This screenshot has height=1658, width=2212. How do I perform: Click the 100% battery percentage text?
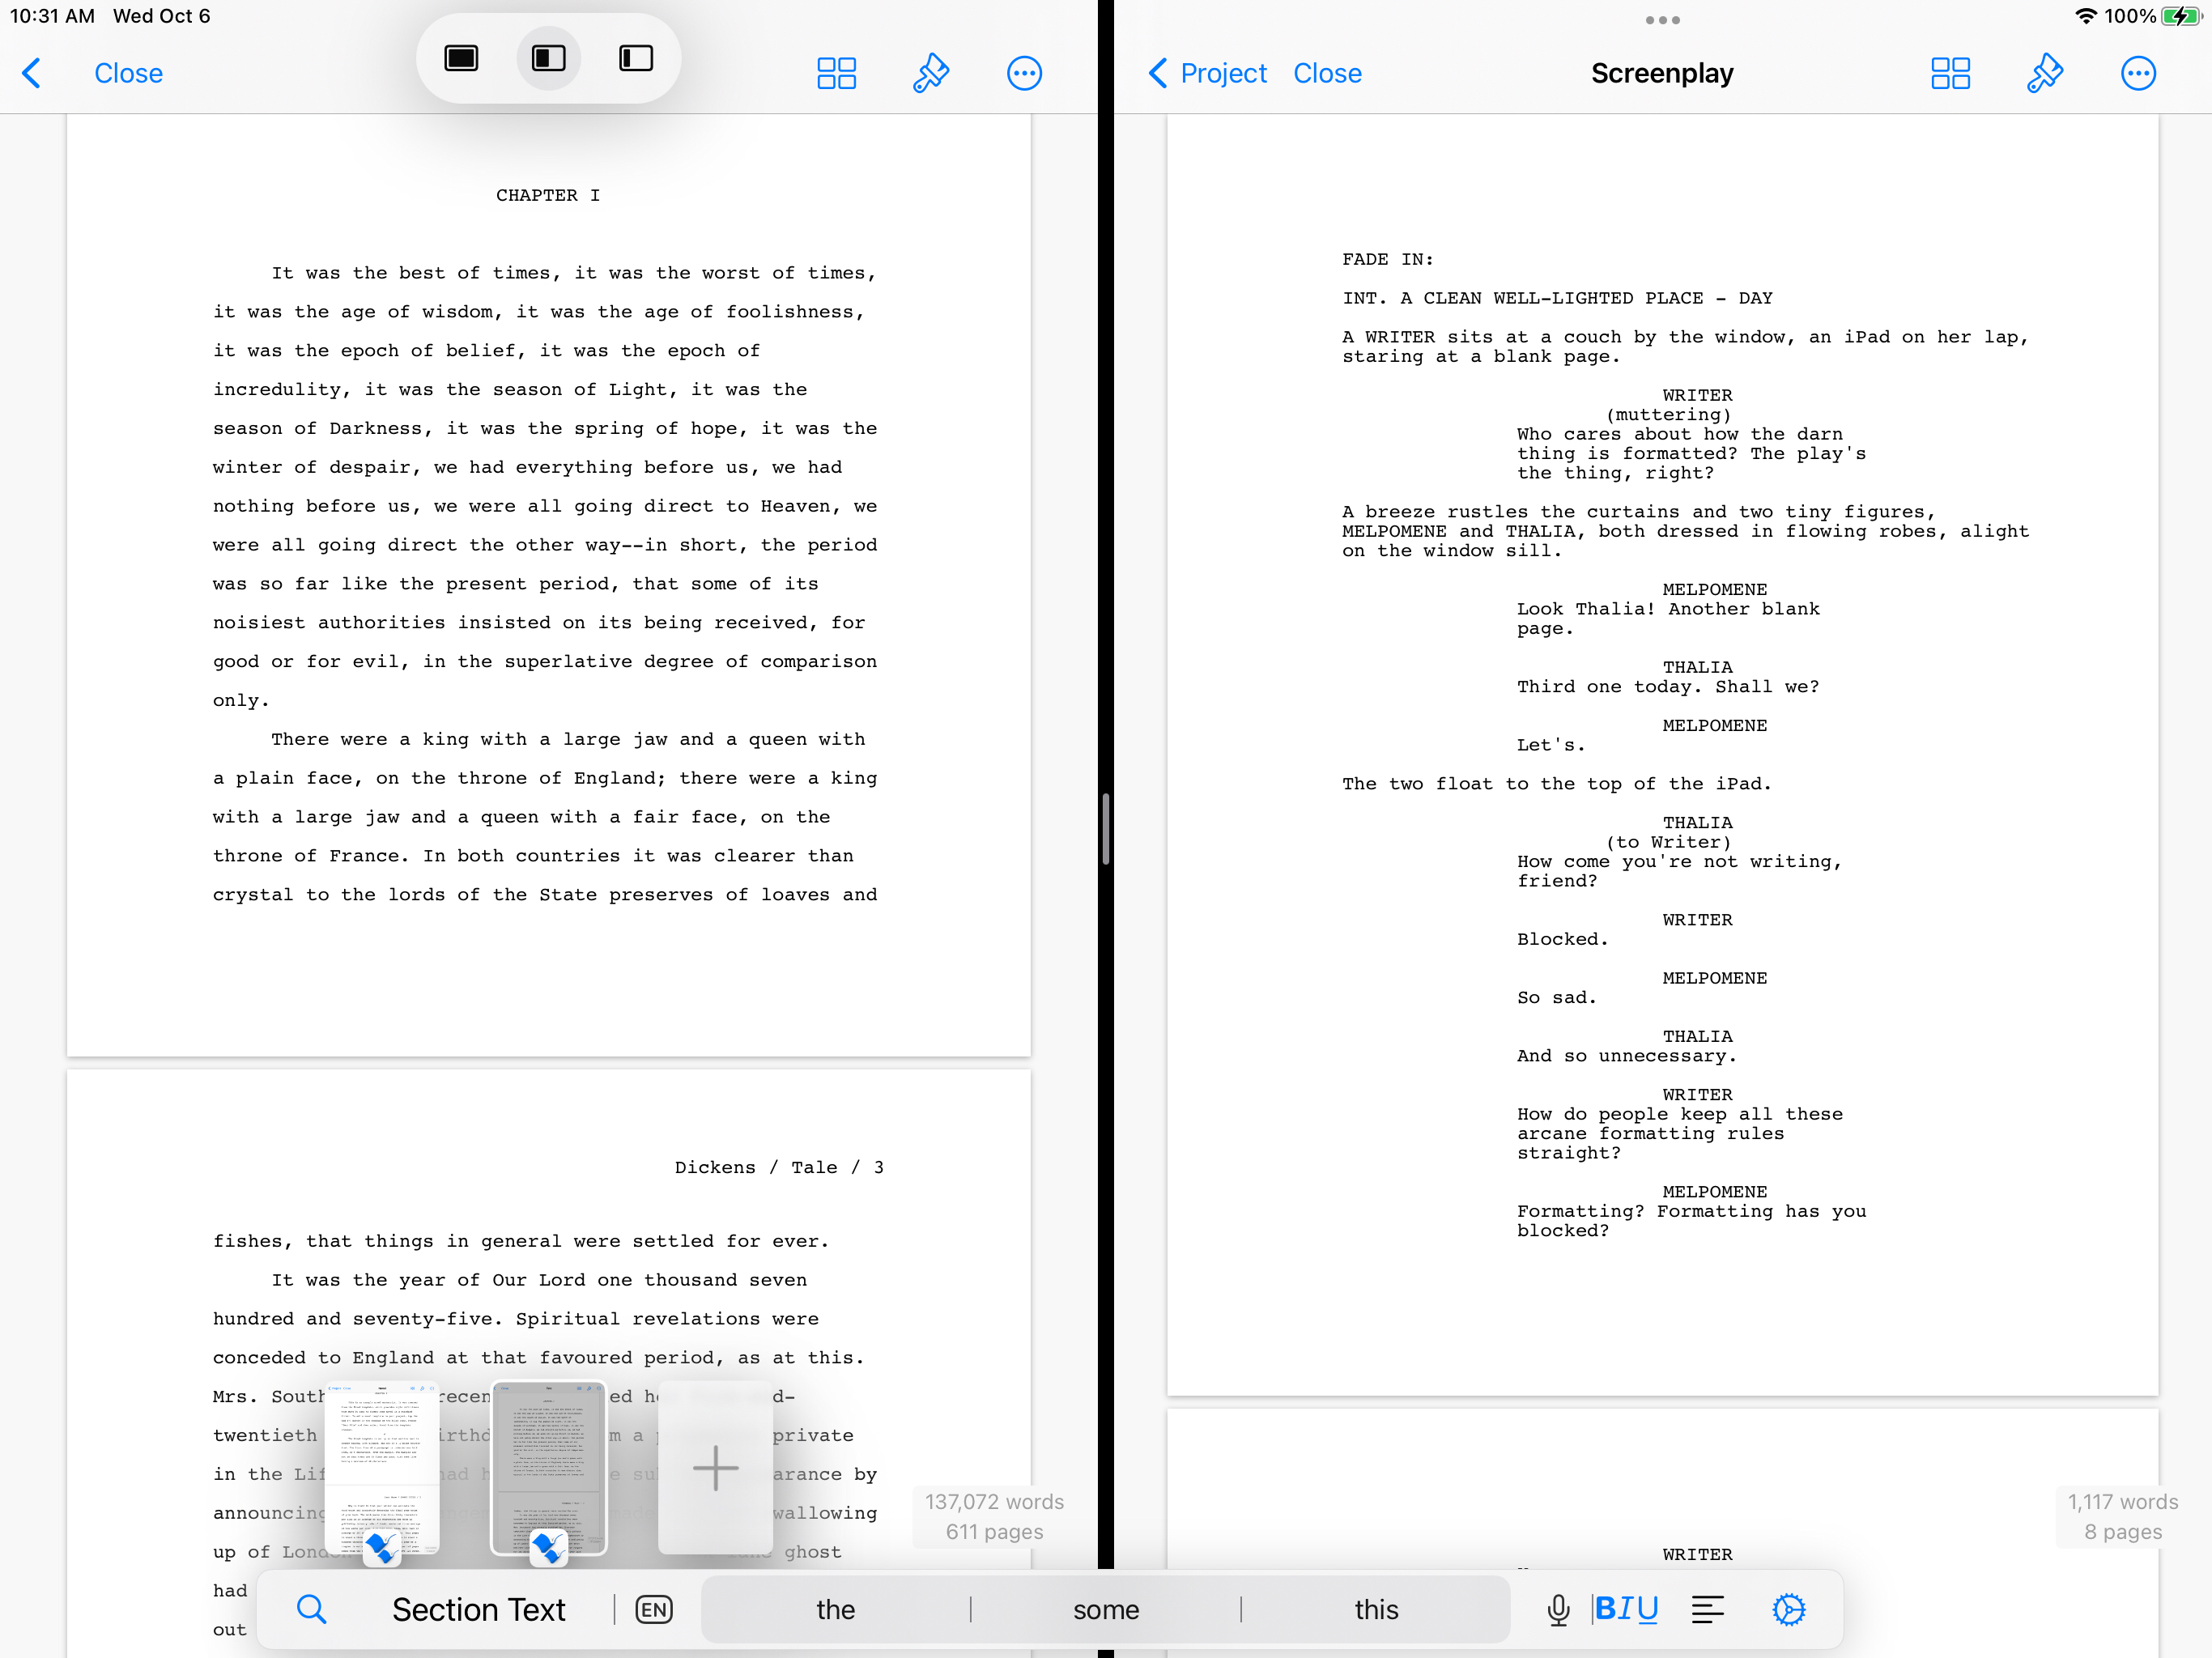click(2130, 16)
